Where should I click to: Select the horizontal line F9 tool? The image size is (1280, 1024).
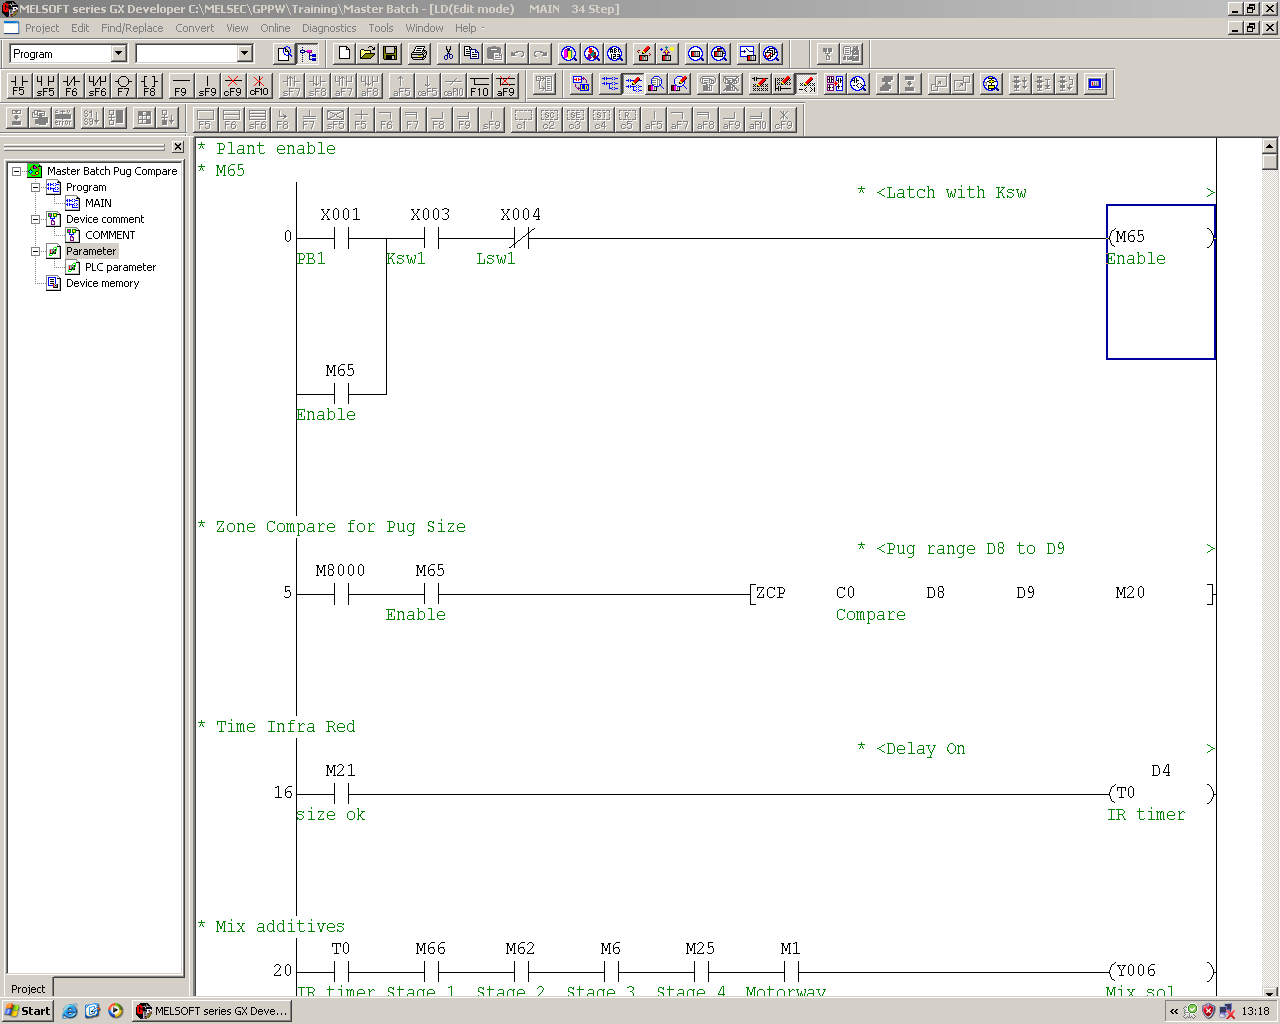[181, 84]
